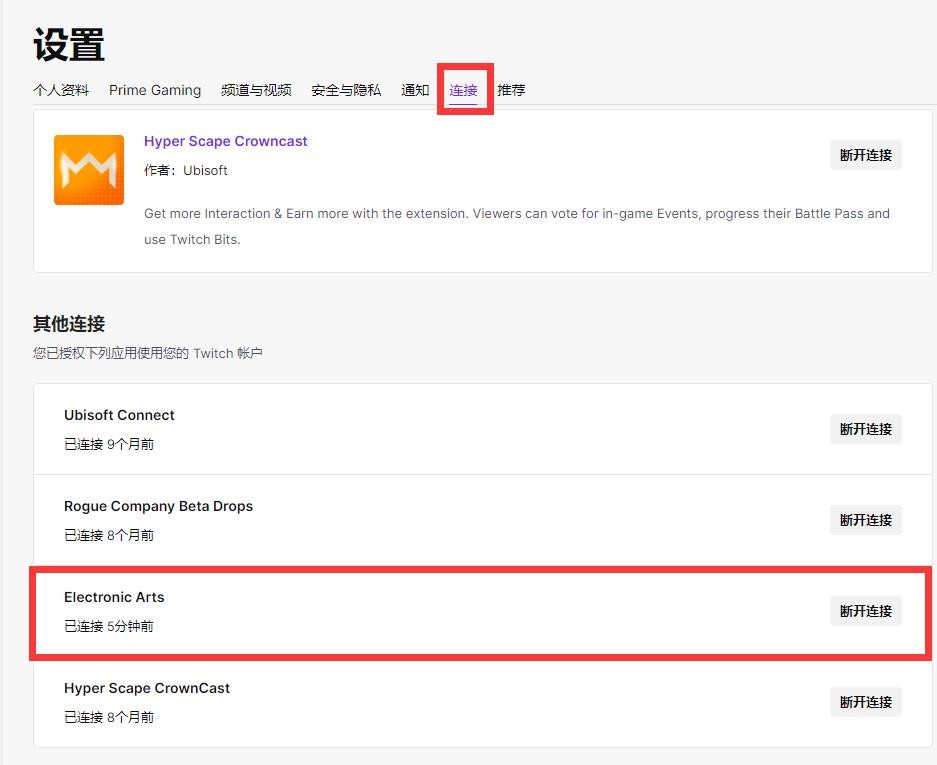Viewport: 937px width, 765px height.
Task: Switch to the Prime Gaming tab
Action: (x=155, y=90)
